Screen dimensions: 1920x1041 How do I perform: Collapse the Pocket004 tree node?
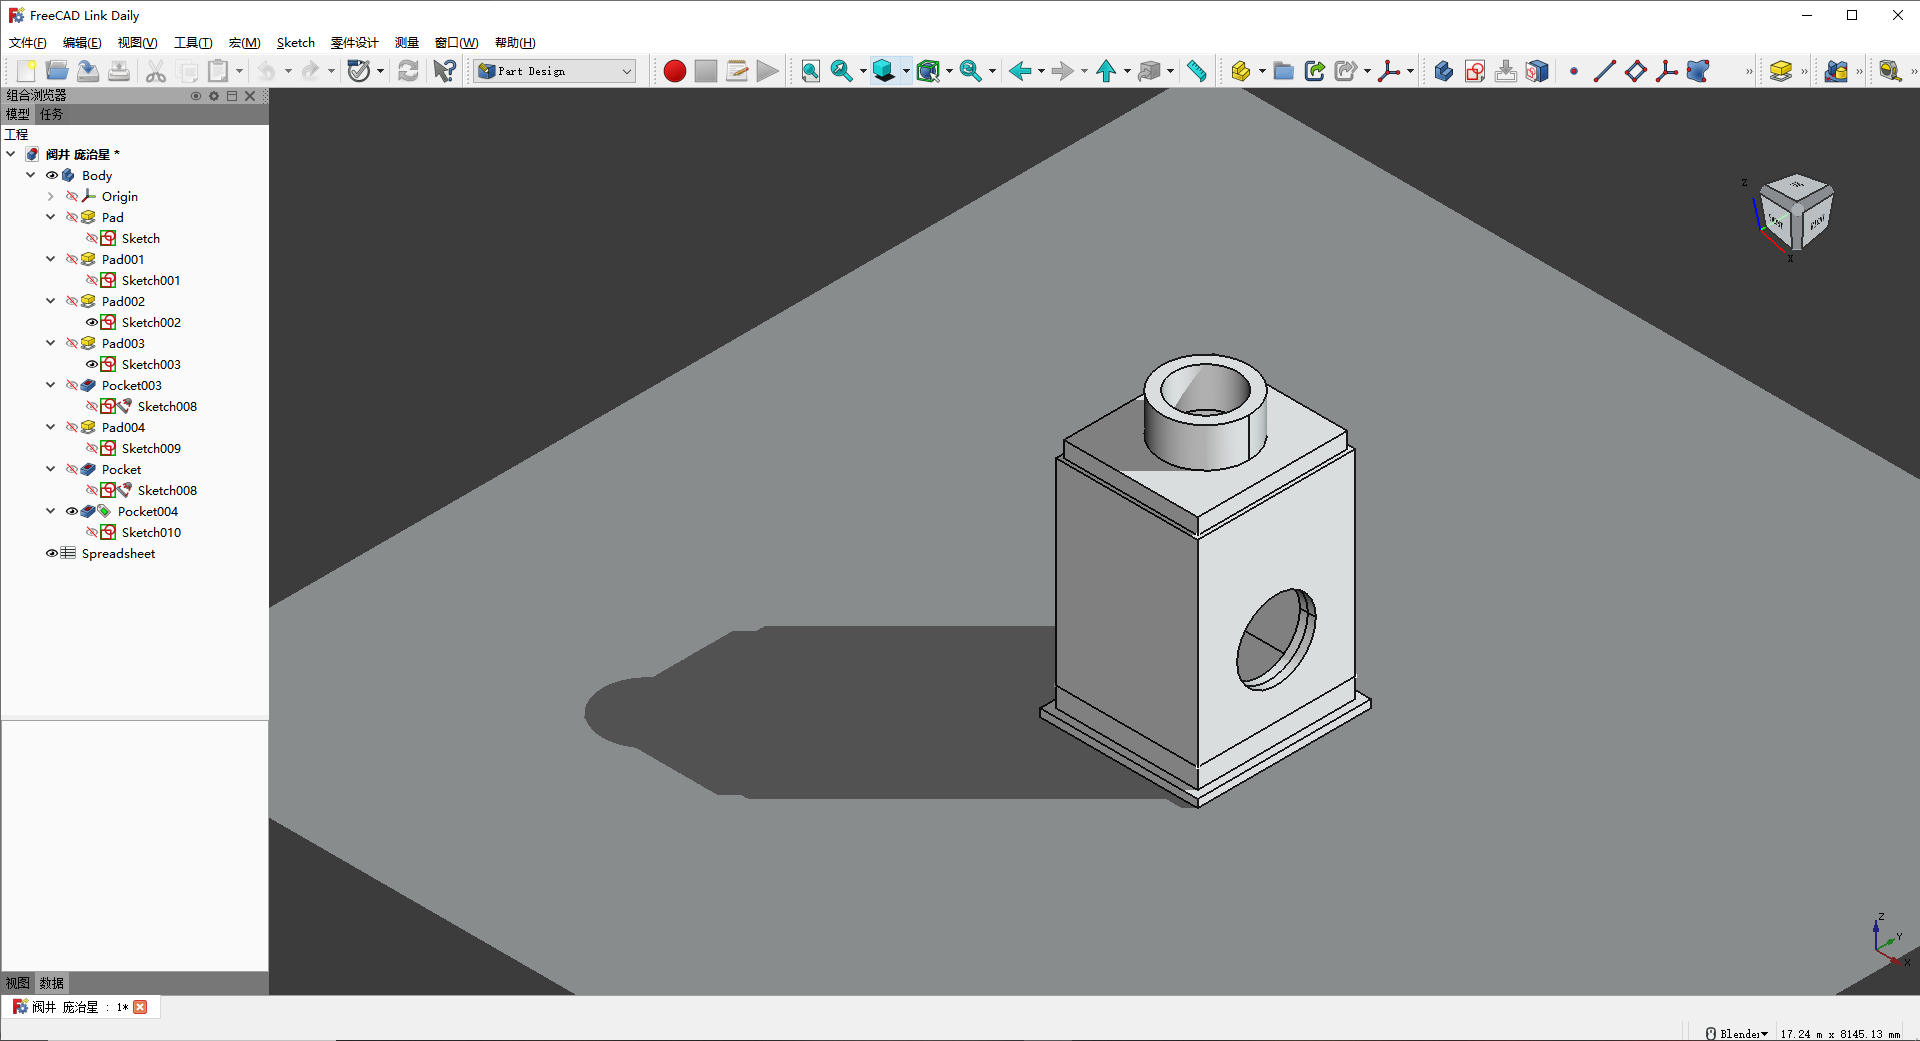pyautogui.click(x=51, y=511)
